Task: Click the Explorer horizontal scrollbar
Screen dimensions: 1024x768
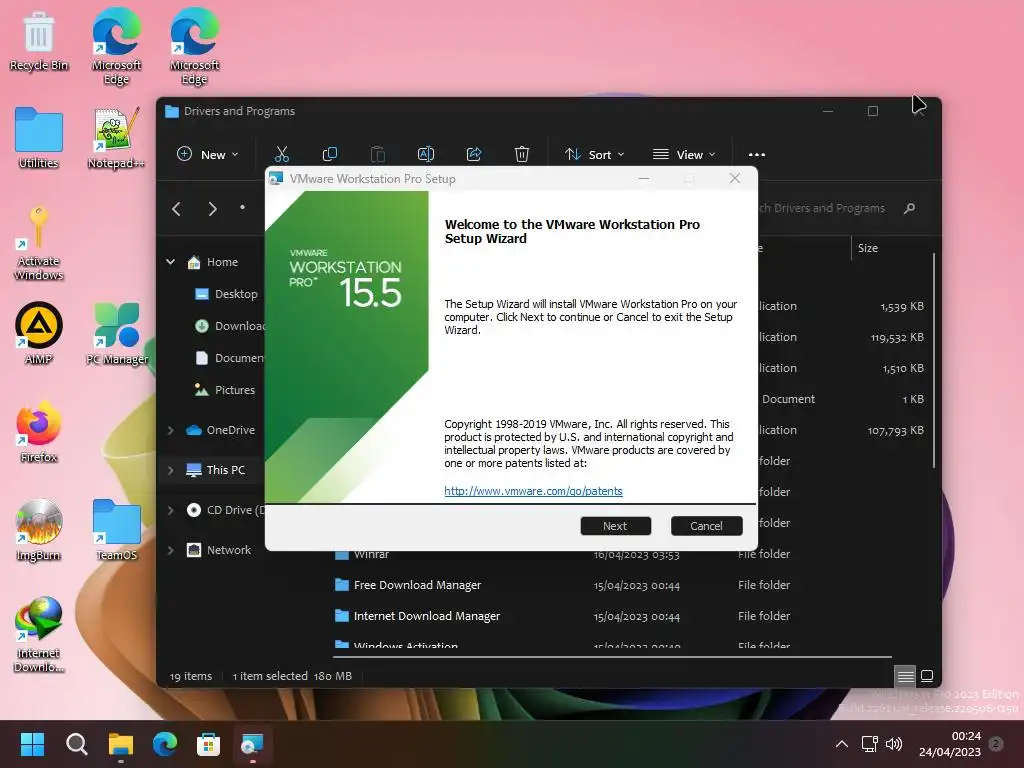Action: tap(612, 656)
